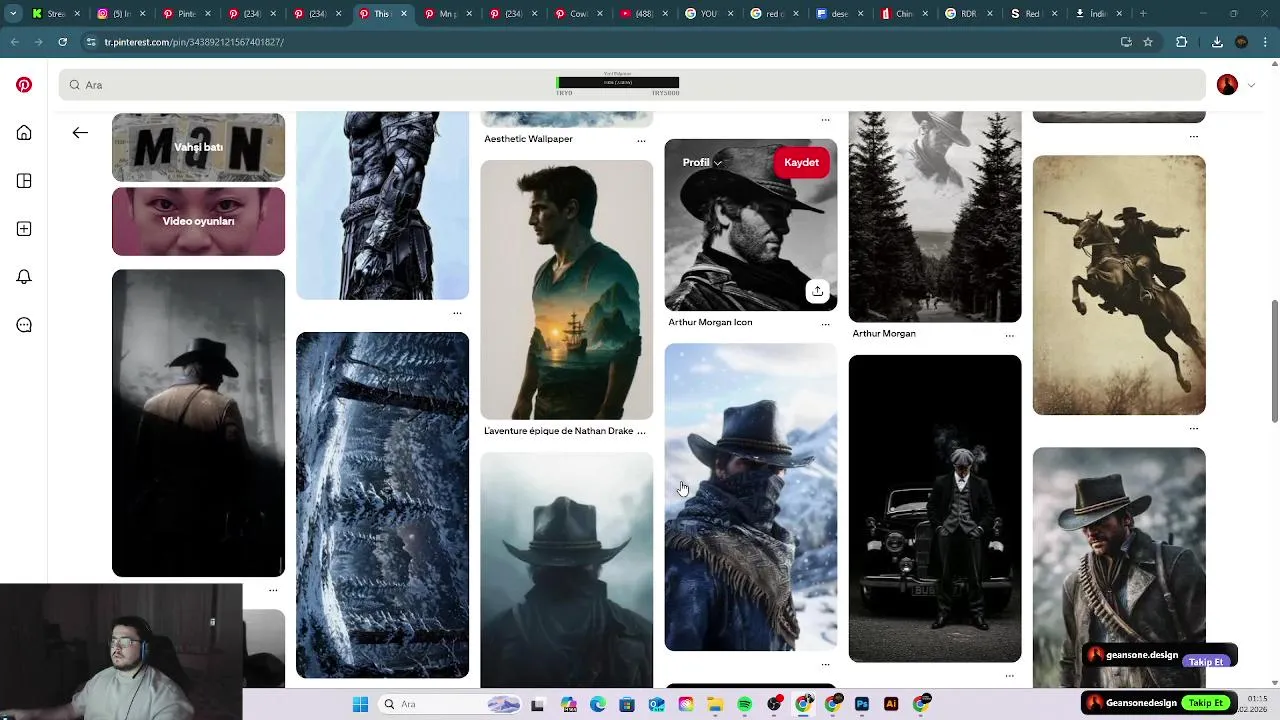Open the Chrome three-dot menu
The image size is (1280, 720).
(x=1265, y=42)
